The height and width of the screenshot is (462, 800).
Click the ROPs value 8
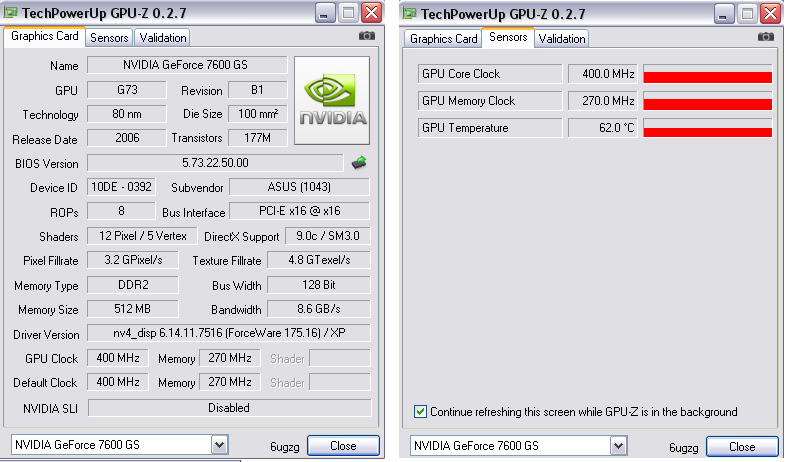(x=121, y=211)
